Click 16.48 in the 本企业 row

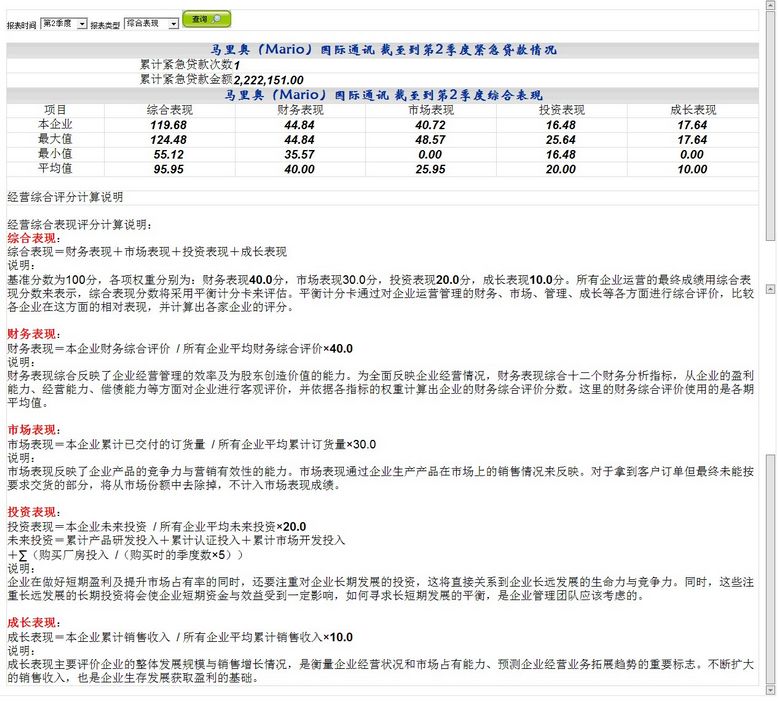tap(561, 125)
